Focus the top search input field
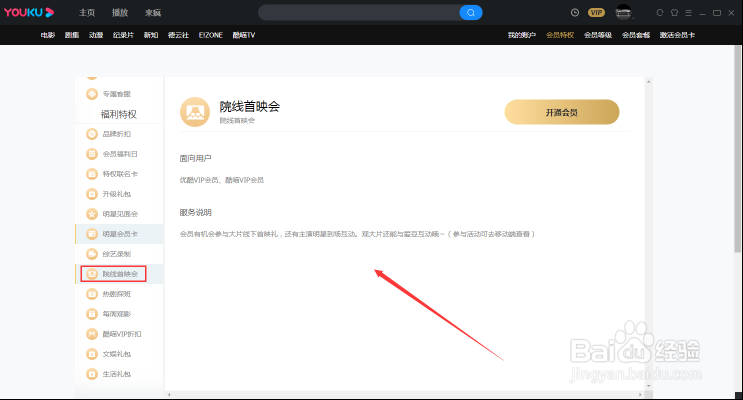The height and width of the screenshot is (400, 743). 359,13
